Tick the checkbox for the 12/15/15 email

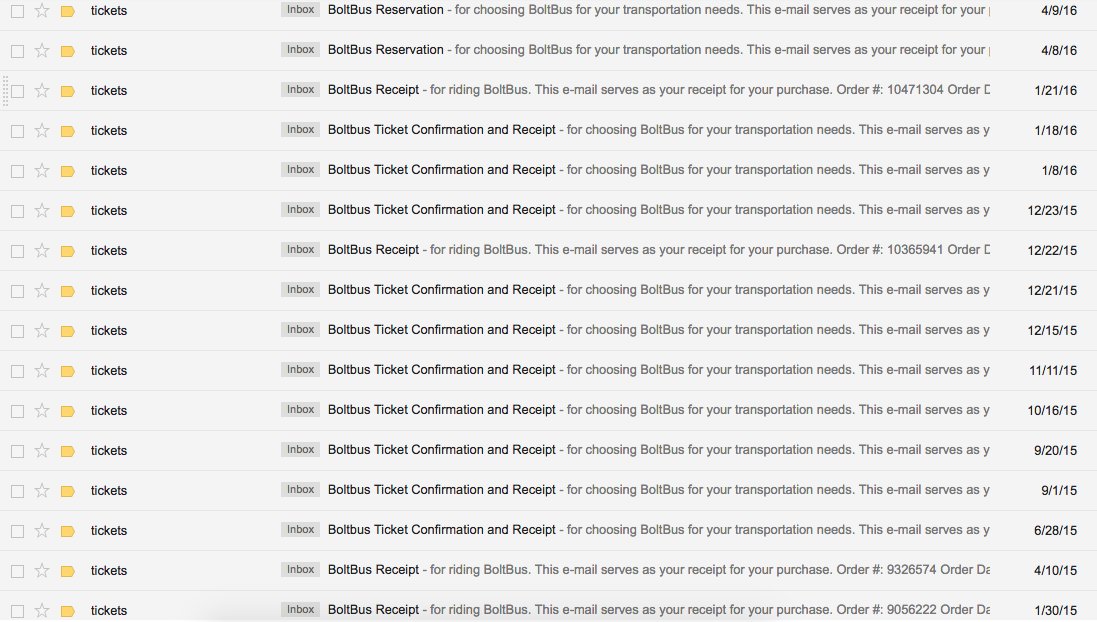17,331
